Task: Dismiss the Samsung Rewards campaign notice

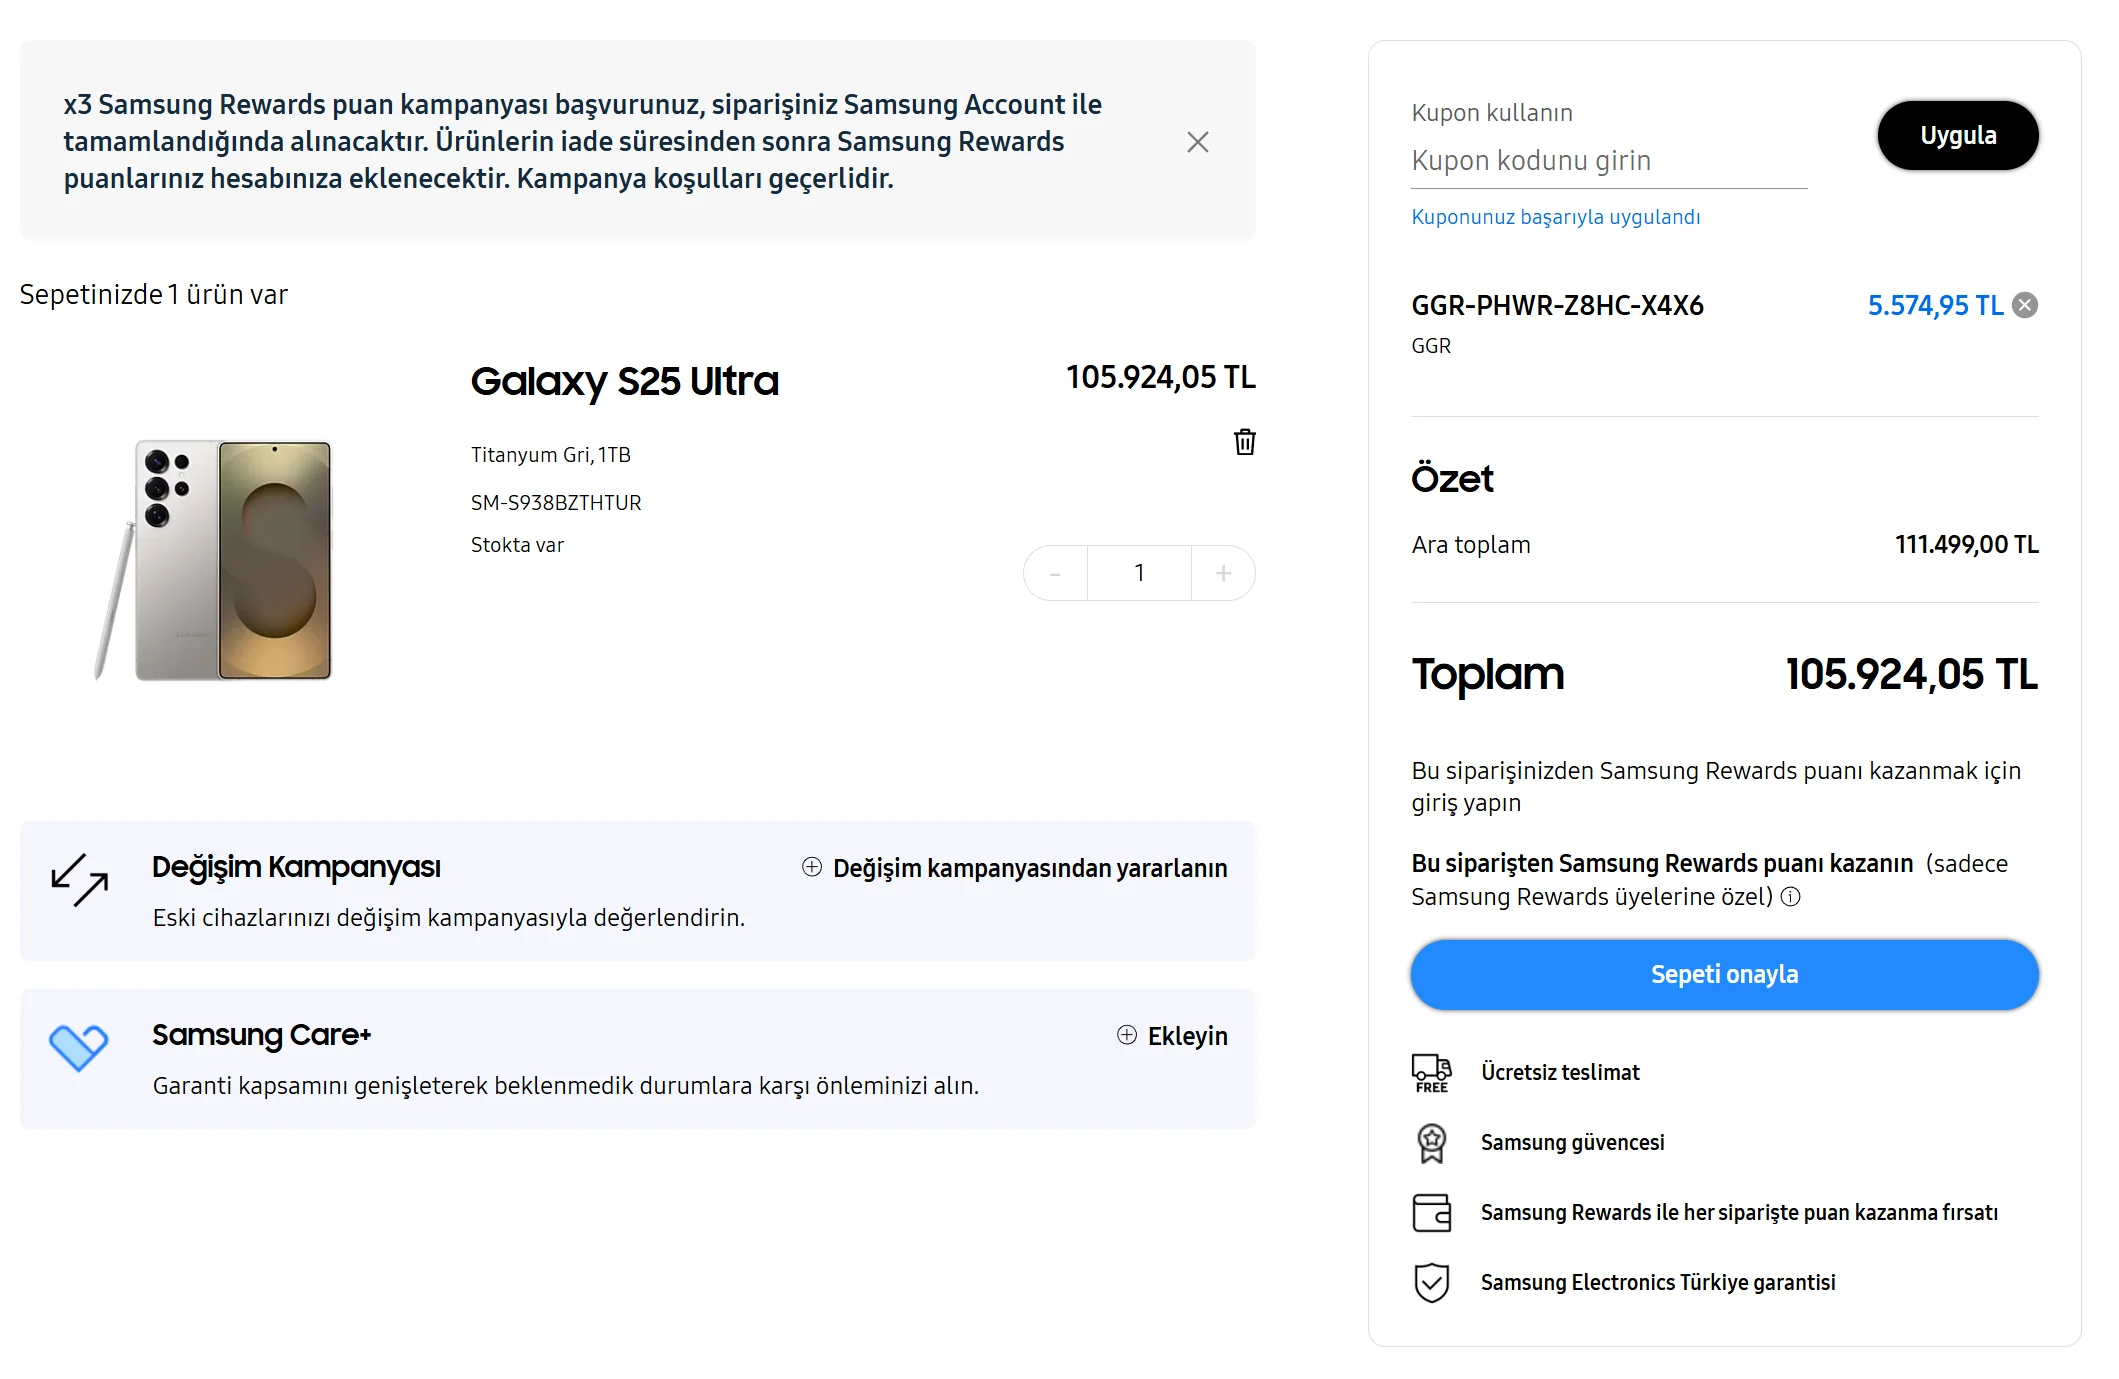Action: 1197,142
